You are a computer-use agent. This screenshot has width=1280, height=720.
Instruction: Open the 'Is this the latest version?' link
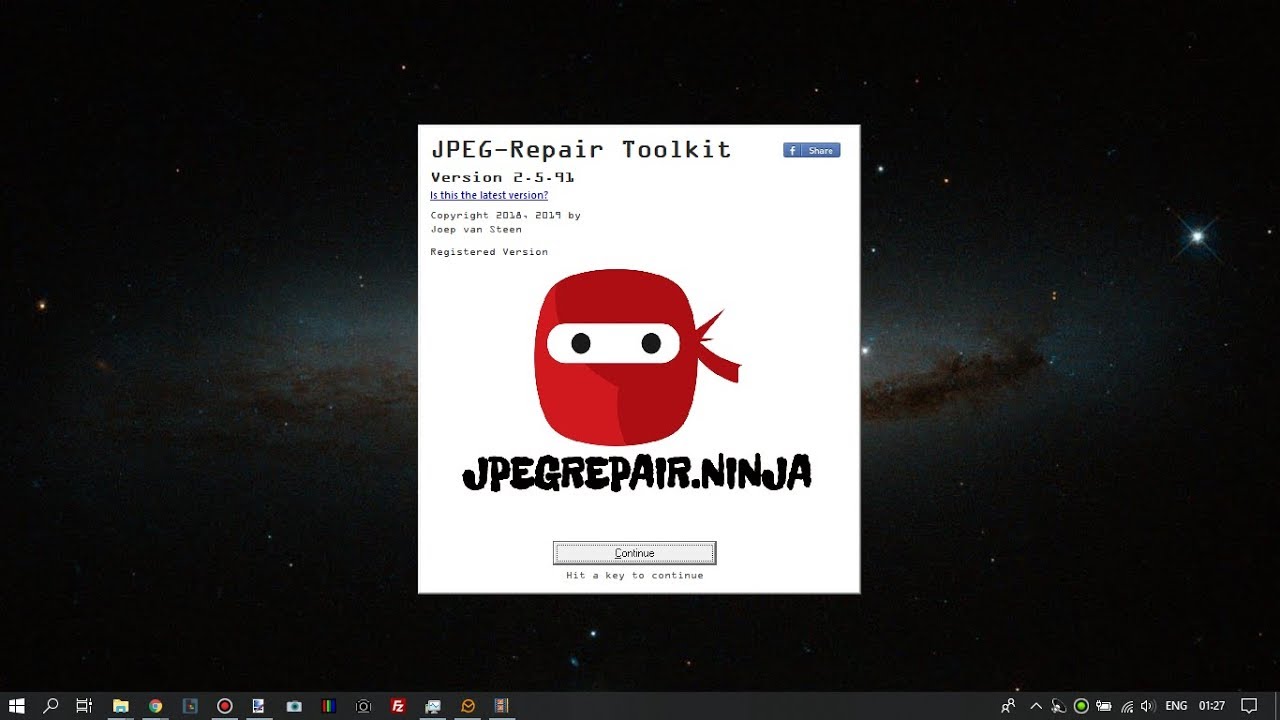(x=489, y=195)
